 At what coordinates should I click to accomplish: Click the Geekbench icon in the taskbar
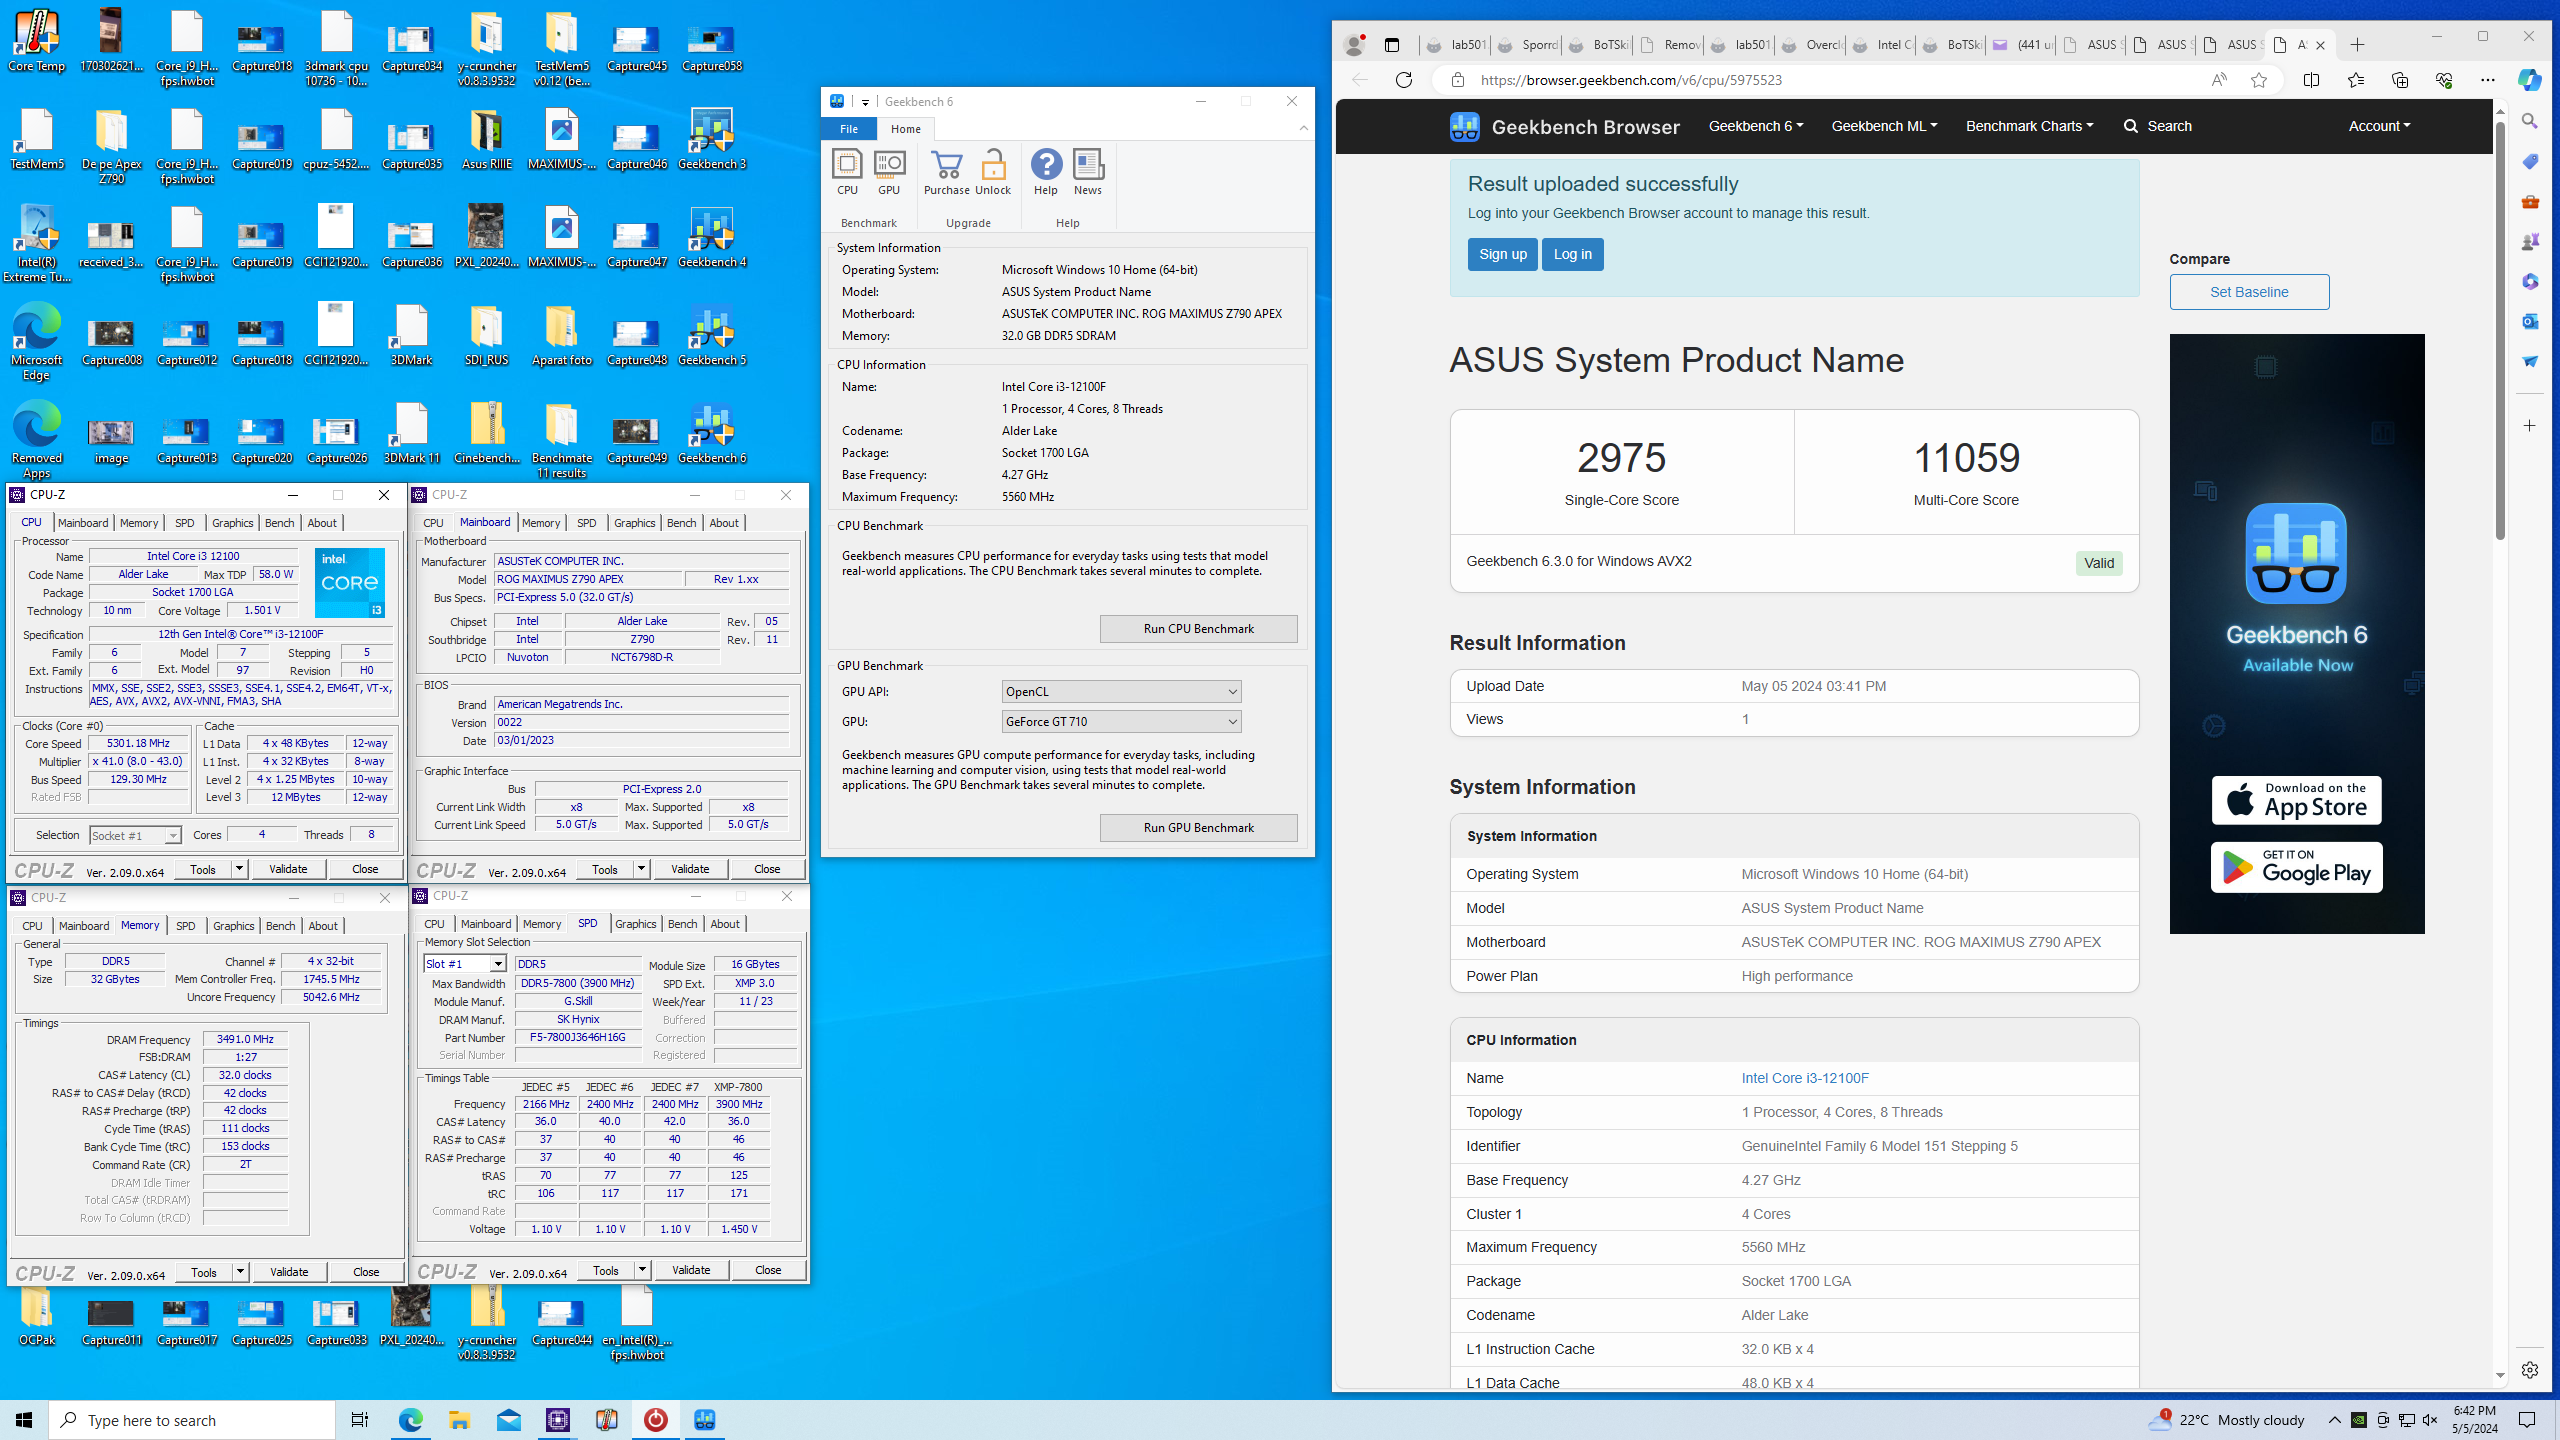tap(705, 1420)
